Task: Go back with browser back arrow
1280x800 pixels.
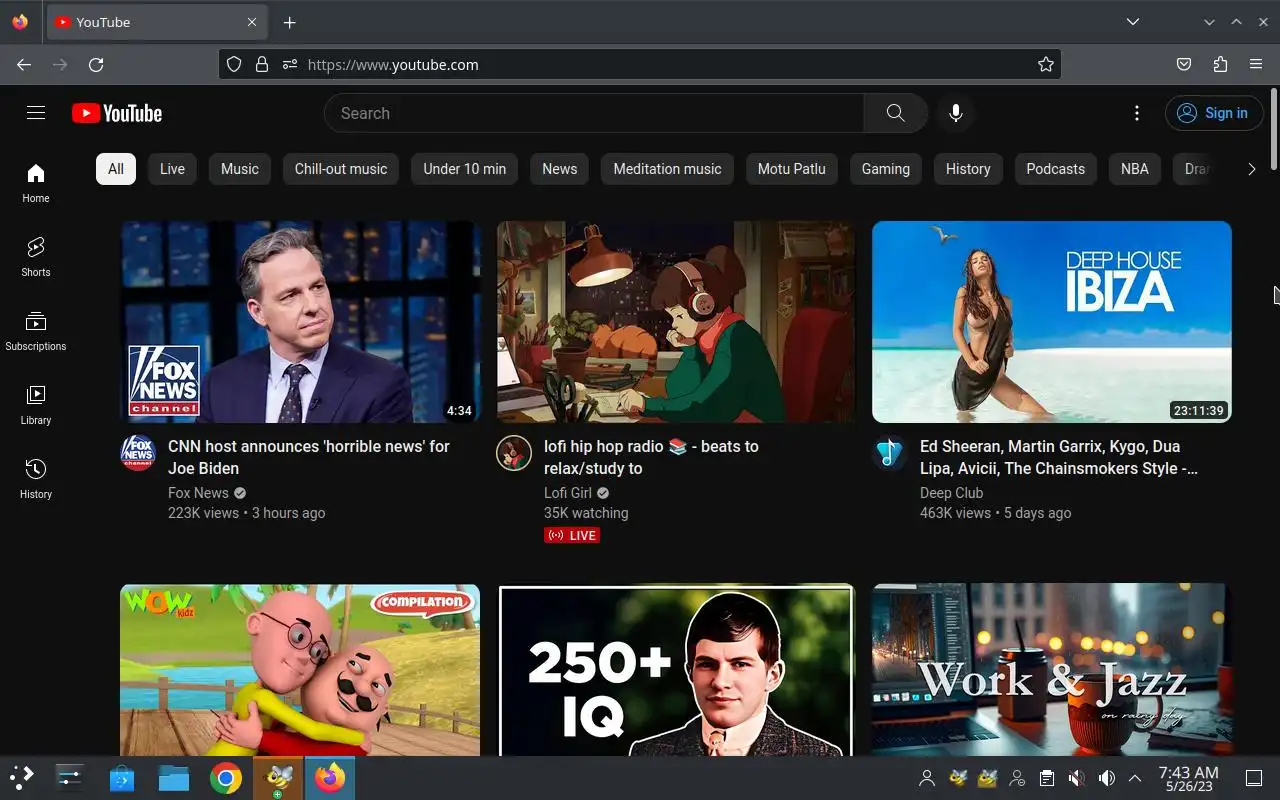Action: tap(24, 64)
